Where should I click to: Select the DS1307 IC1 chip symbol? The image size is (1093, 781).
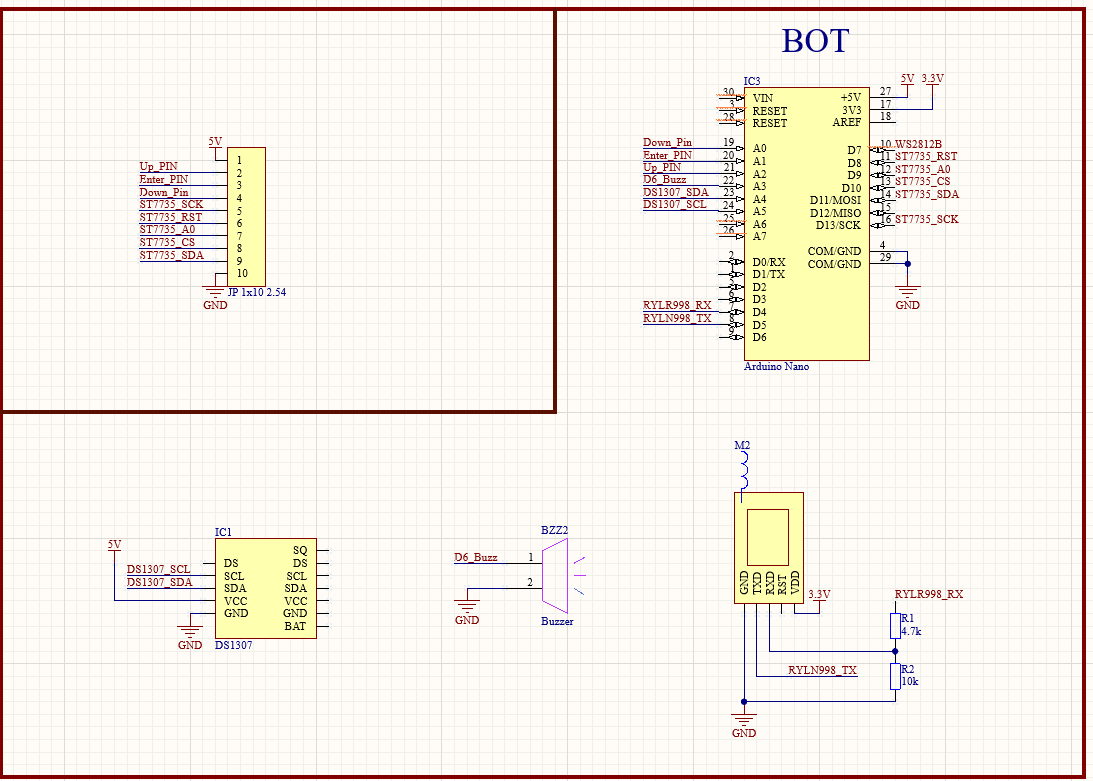[x=265, y=588]
